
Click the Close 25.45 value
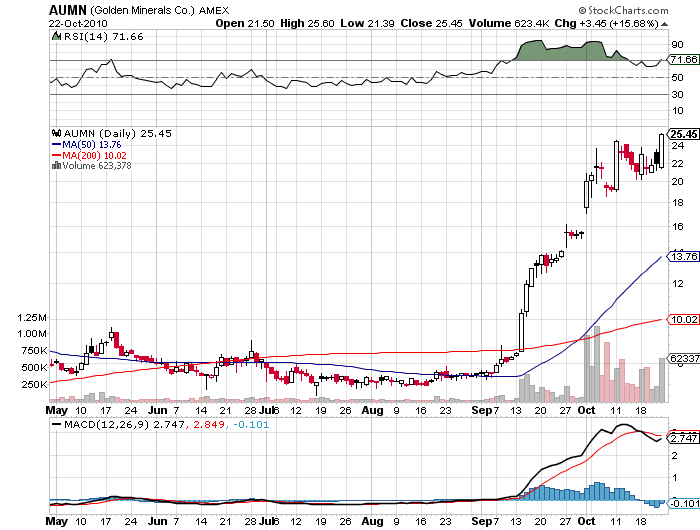tap(431, 23)
